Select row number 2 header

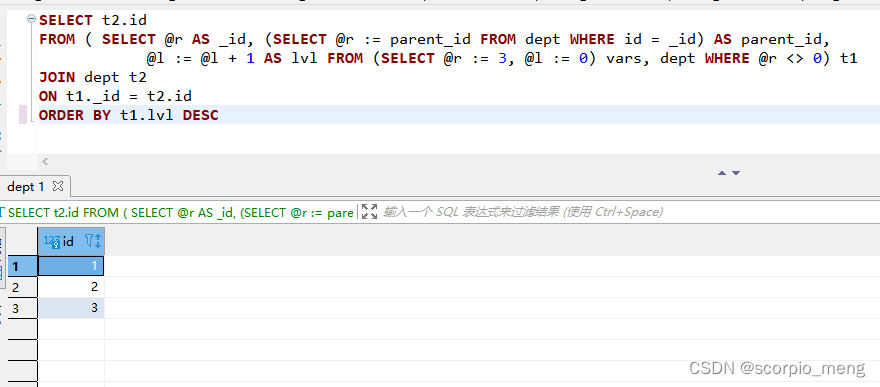[x=22, y=287]
